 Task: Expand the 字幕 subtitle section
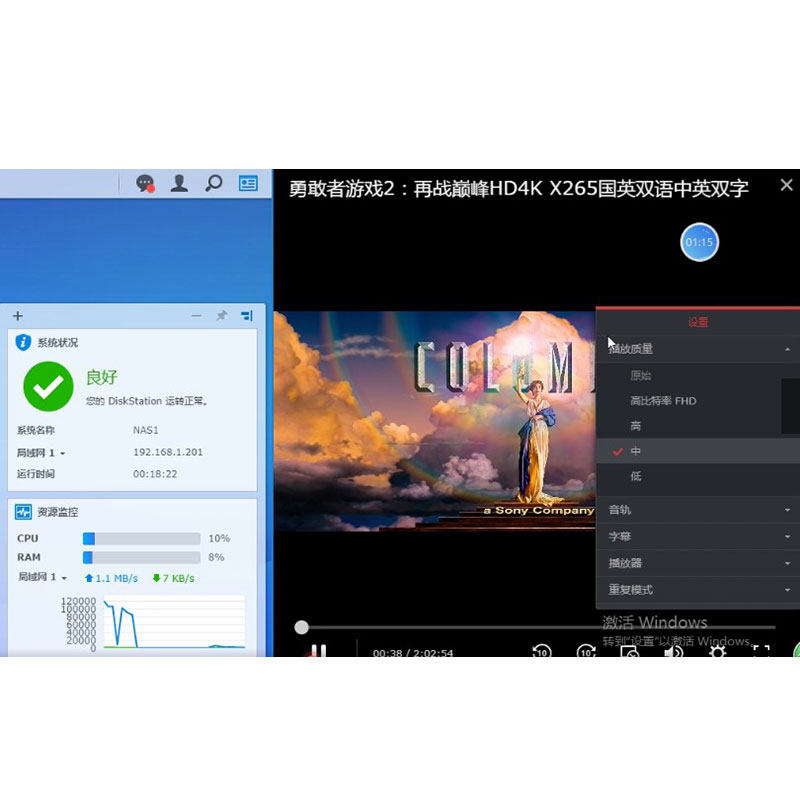pos(698,536)
